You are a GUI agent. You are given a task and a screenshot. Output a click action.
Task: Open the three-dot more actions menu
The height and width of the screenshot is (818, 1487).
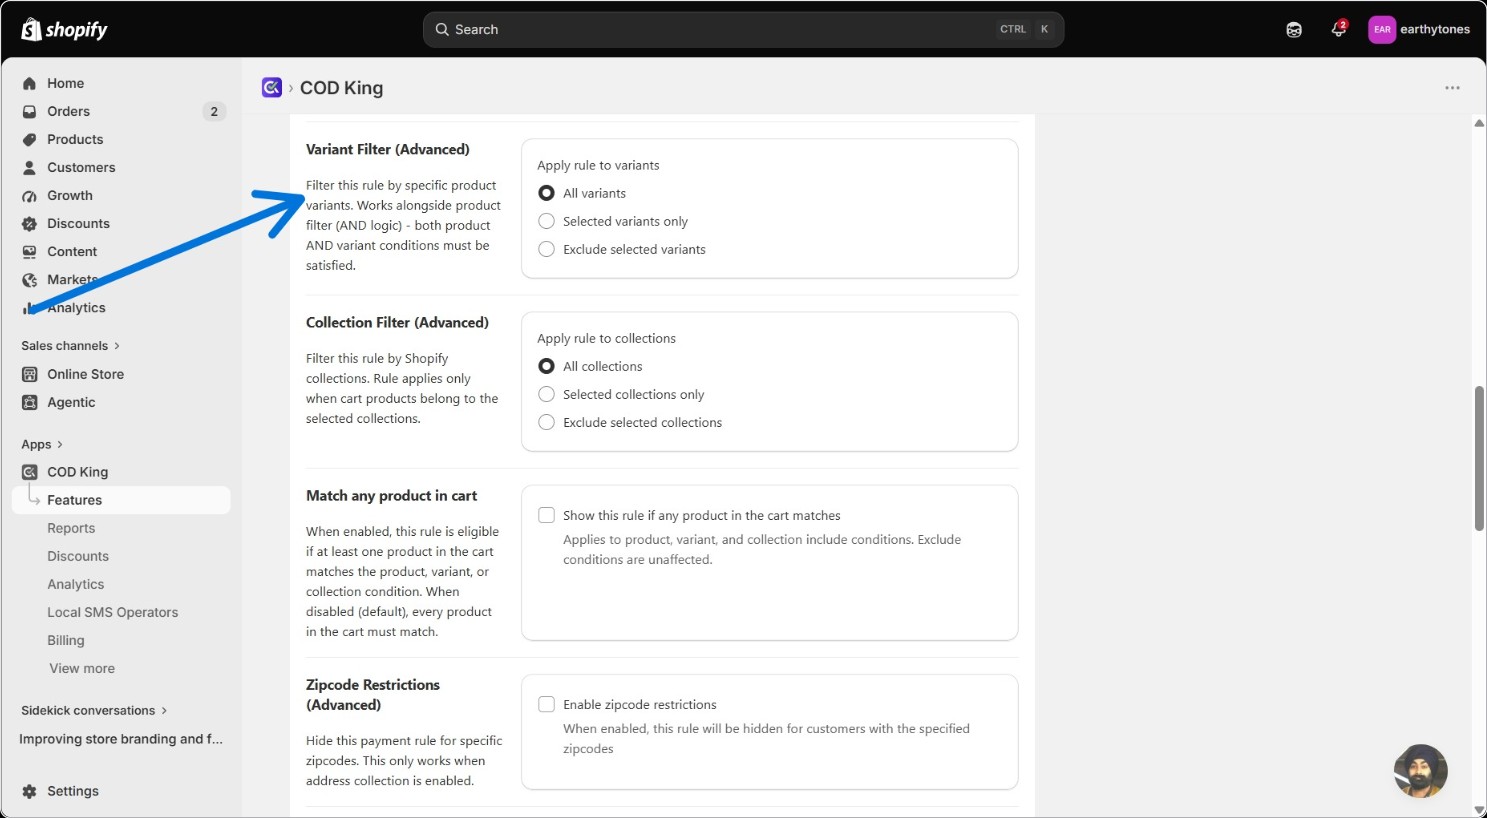click(x=1452, y=88)
